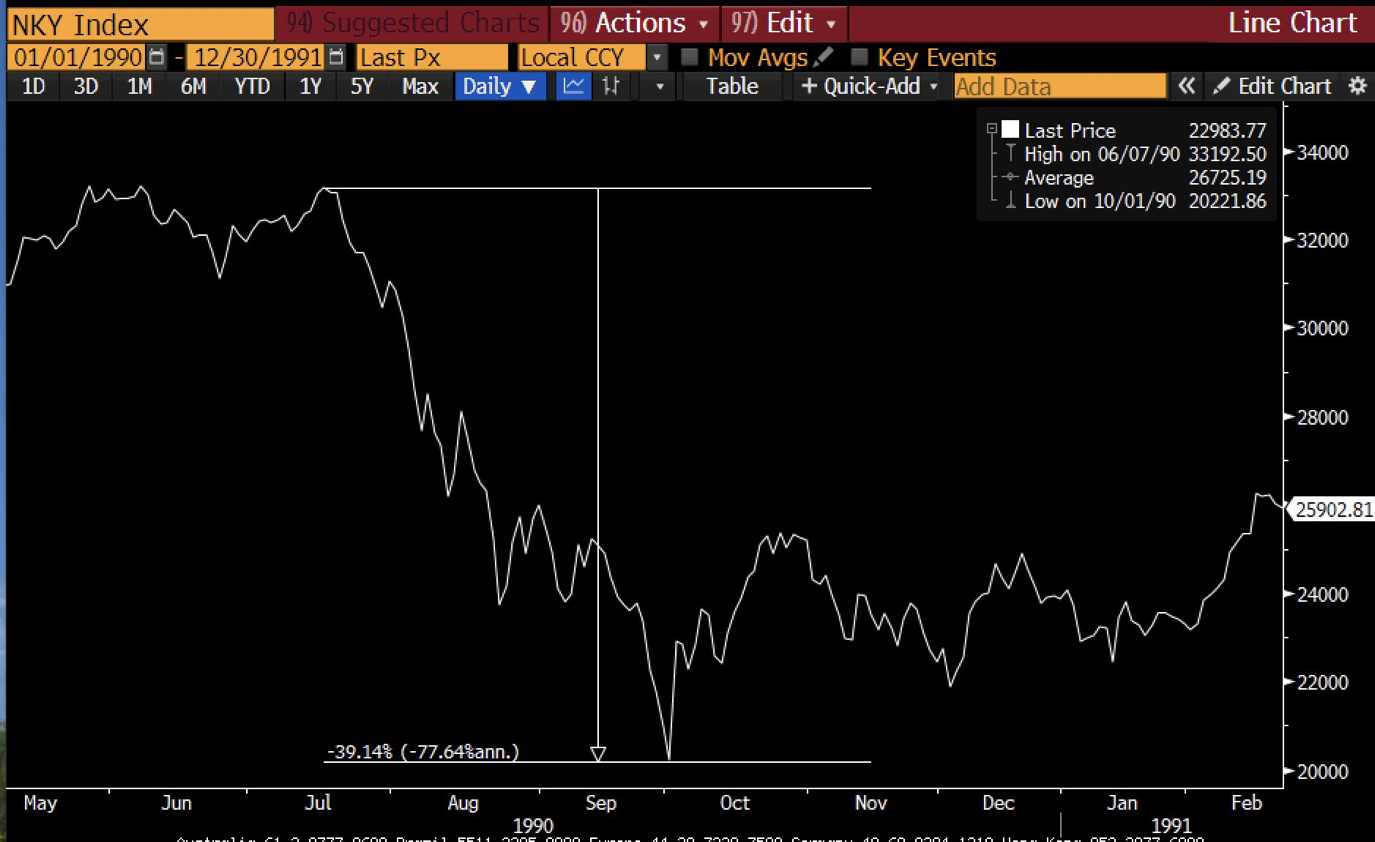Image resolution: width=1375 pixels, height=842 pixels.
Task: Expand the Local CCY currency dropdown
Action: (x=657, y=57)
